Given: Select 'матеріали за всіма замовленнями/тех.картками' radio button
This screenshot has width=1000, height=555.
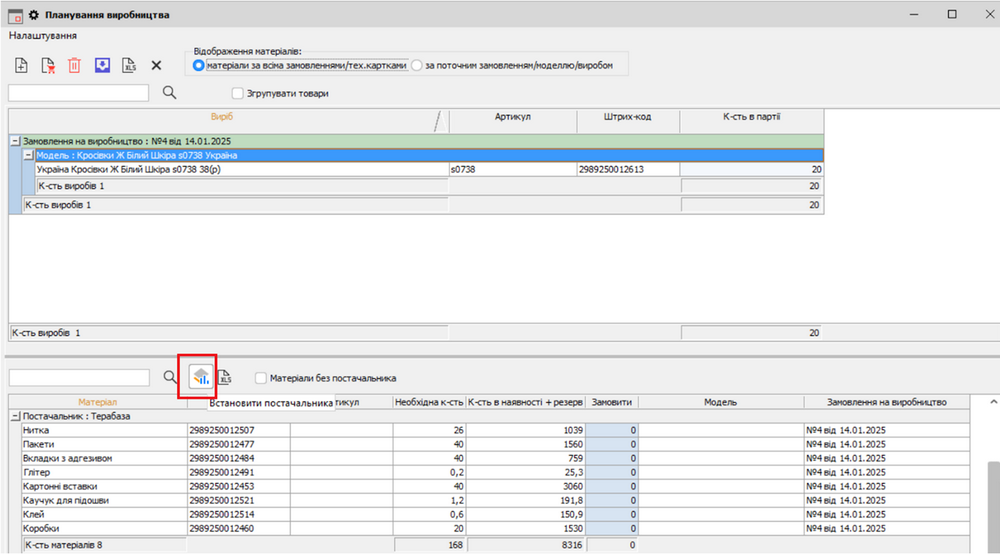Looking at the screenshot, I should tap(198, 65).
